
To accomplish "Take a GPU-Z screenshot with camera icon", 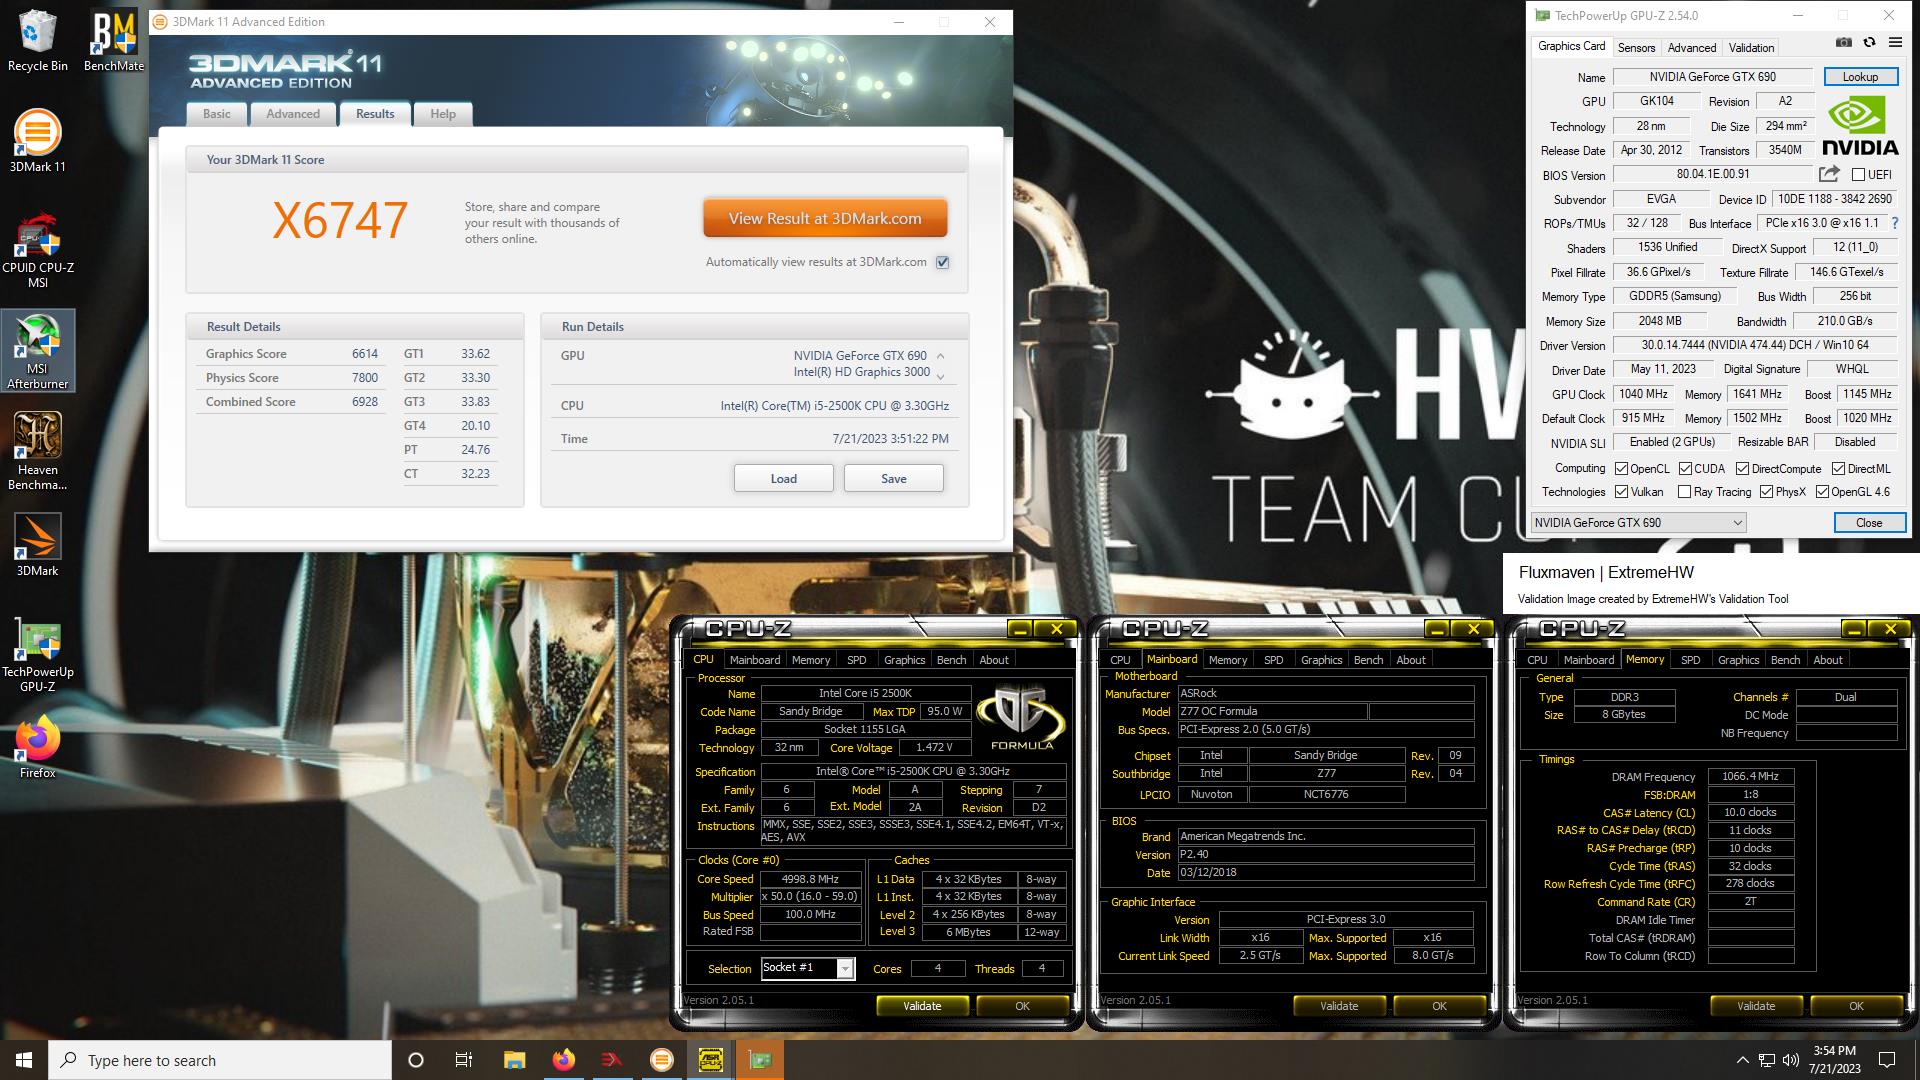I will pos(1843,42).
